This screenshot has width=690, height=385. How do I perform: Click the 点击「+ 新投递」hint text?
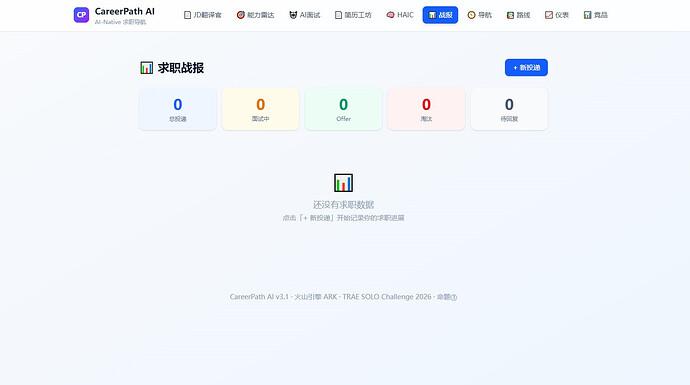pyautogui.click(x=343, y=218)
